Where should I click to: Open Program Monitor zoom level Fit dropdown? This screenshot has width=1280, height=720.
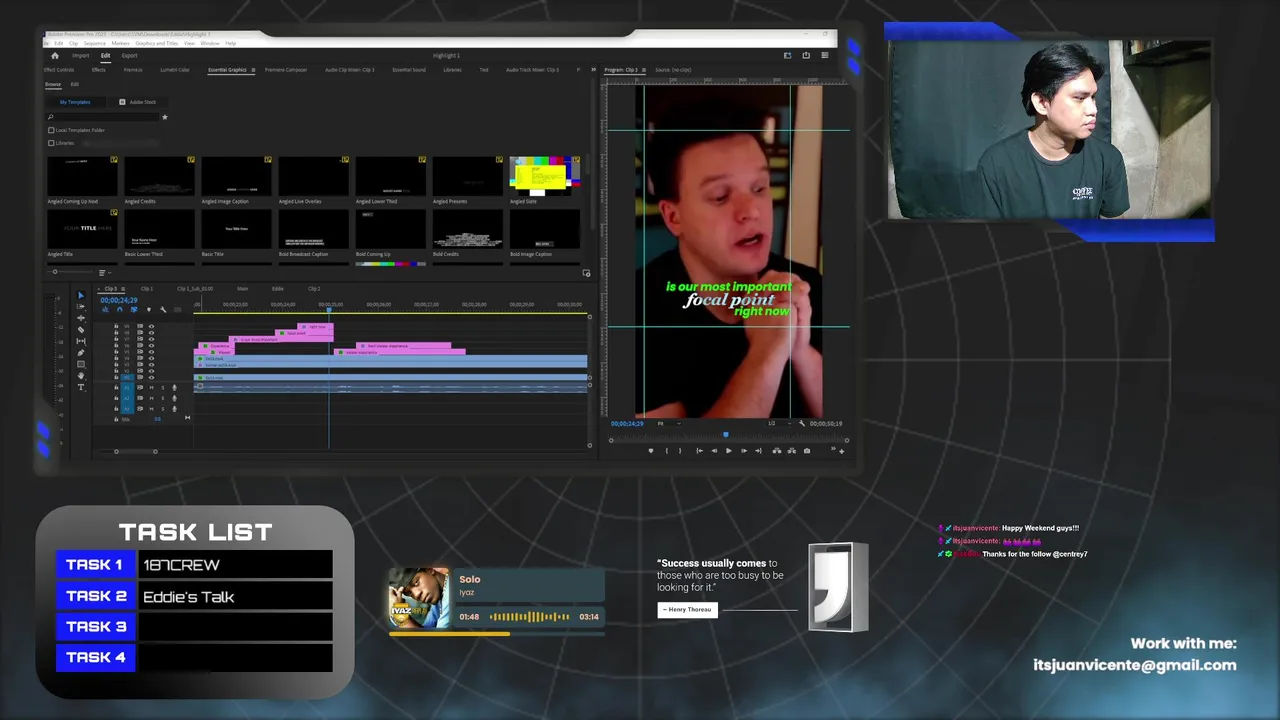click(669, 424)
